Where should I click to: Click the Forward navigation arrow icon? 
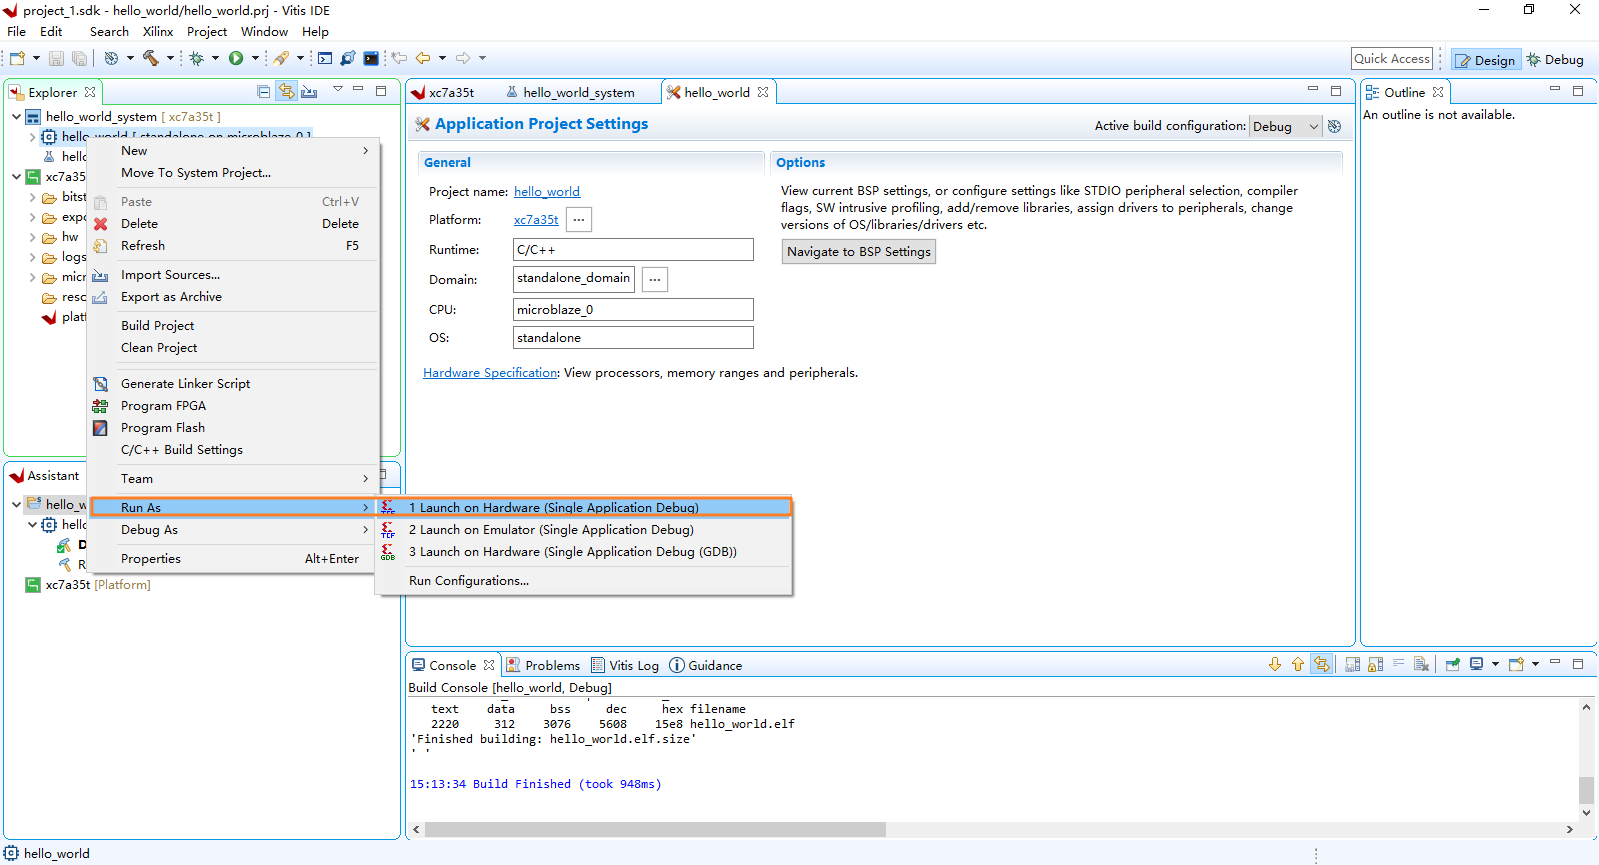point(463,58)
